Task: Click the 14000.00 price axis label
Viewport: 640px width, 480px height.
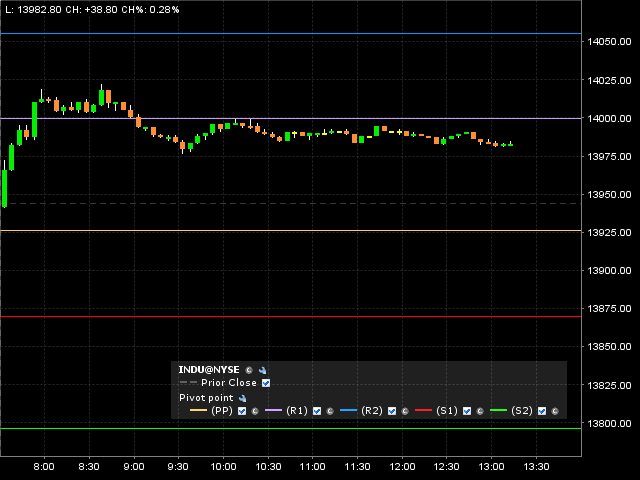Action: coord(609,118)
